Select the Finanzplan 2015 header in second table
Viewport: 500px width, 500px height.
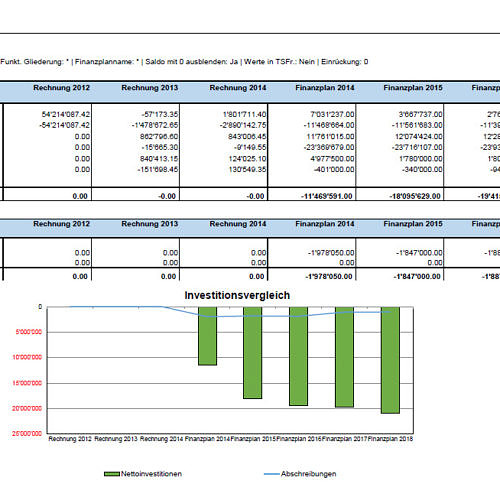[x=413, y=224]
